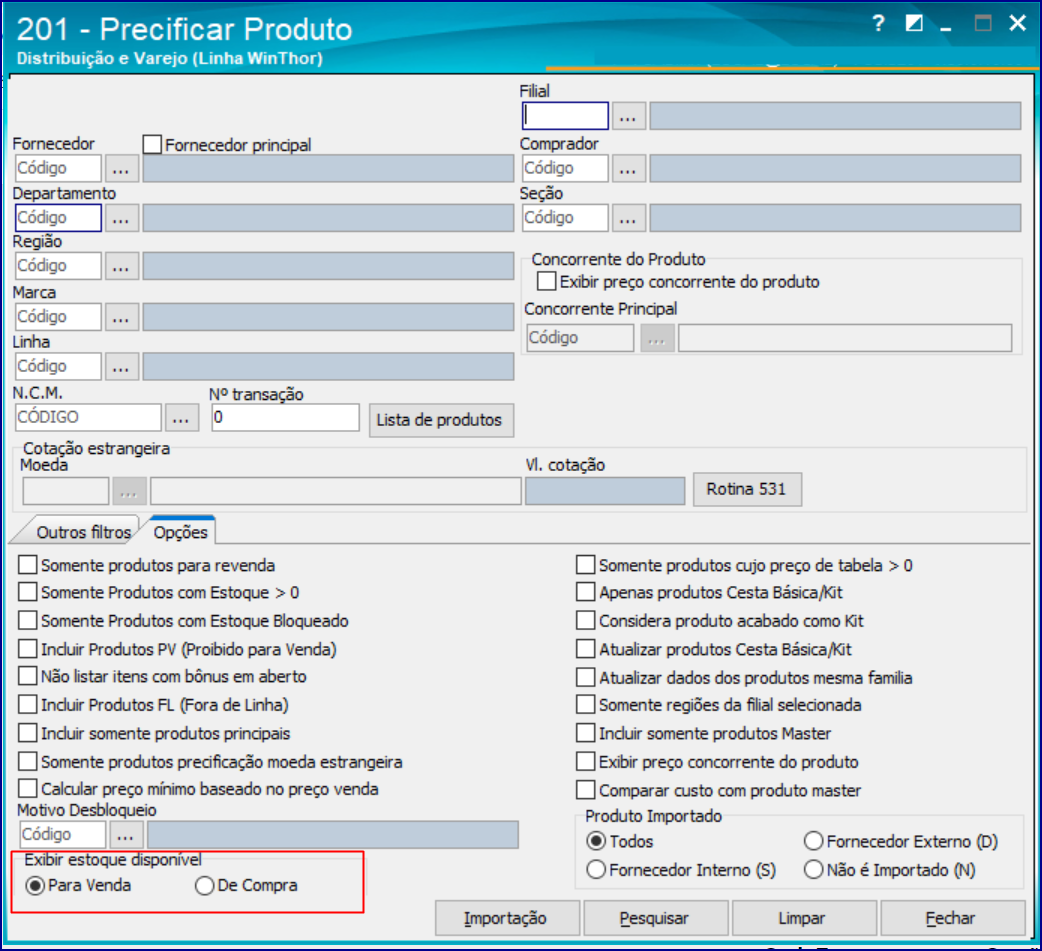
Task: Open the Seção lookup ellipsis button
Action: [x=628, y=218]
